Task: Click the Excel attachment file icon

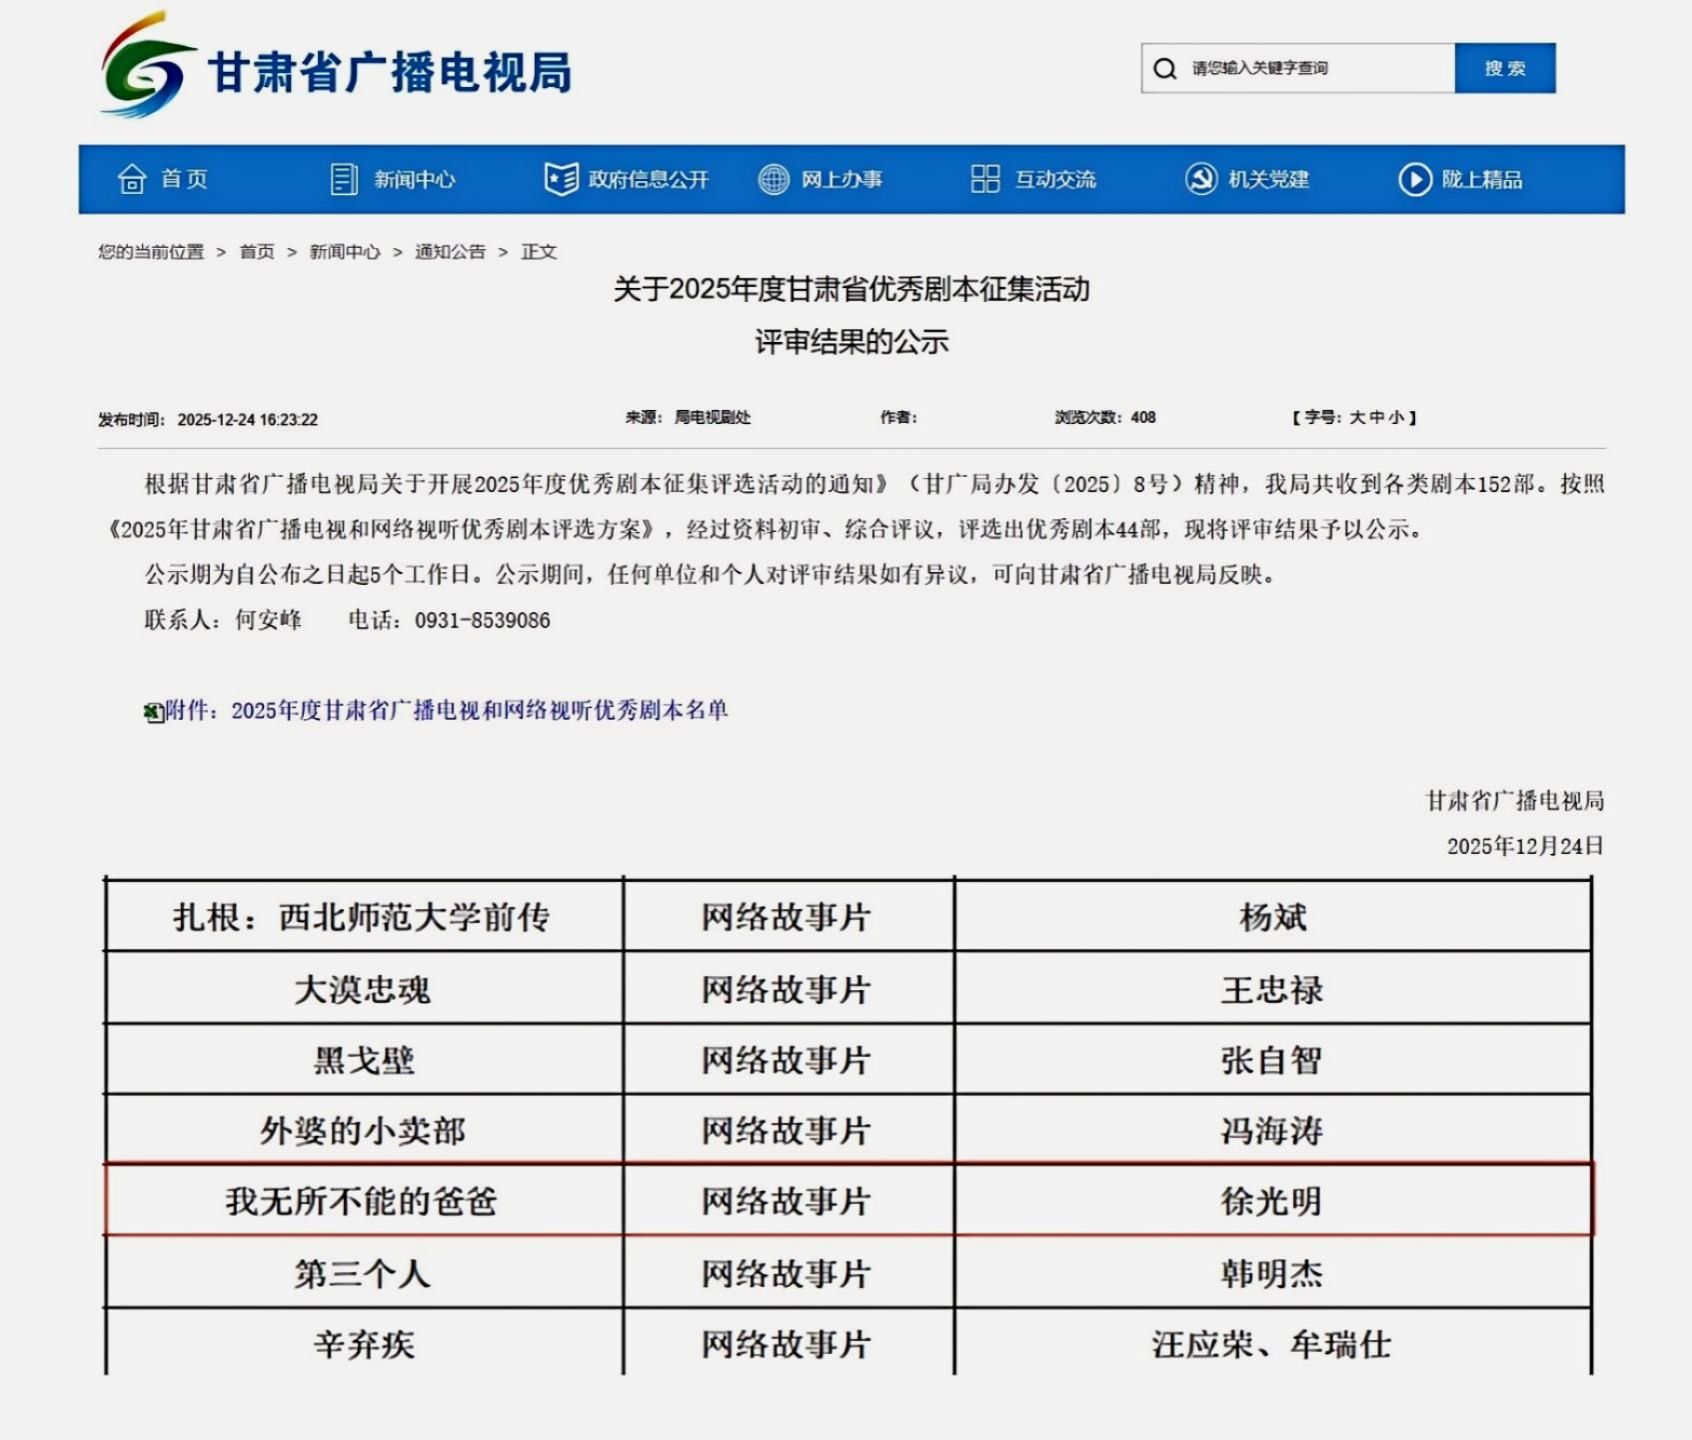Action: (x=153, y=712)
